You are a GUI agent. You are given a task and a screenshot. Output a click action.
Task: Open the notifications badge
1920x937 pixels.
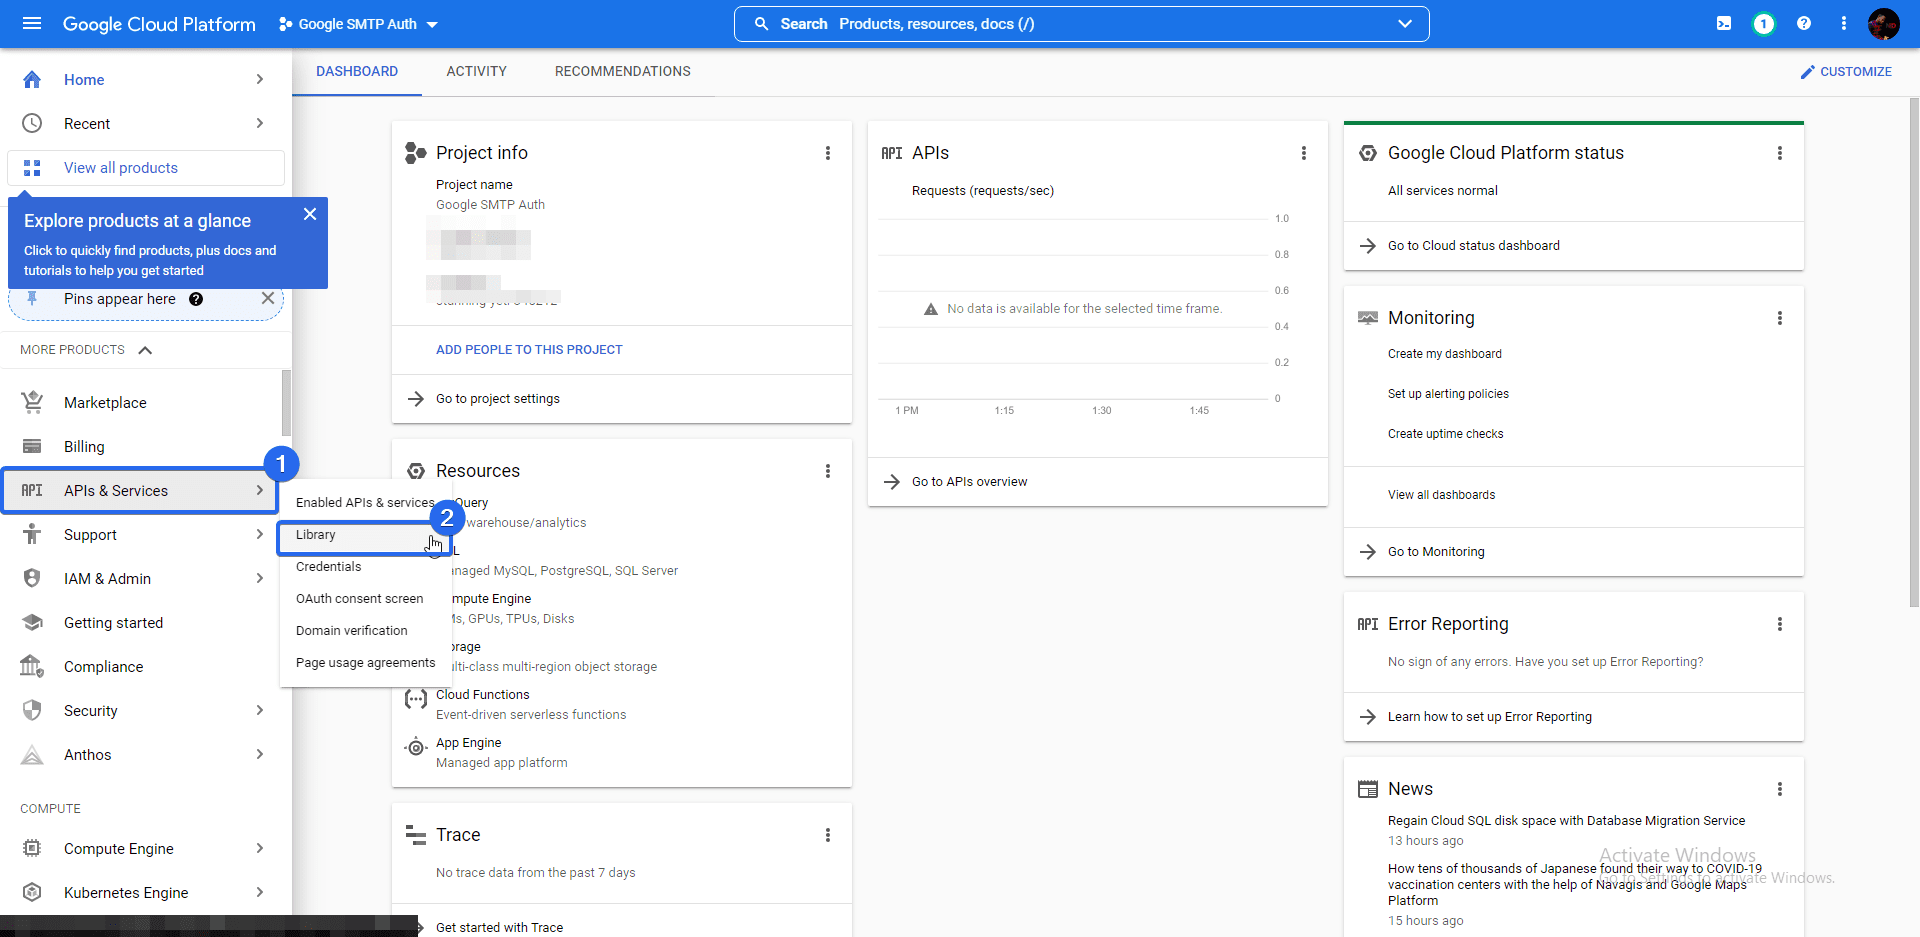click(x=1764, y=23)
